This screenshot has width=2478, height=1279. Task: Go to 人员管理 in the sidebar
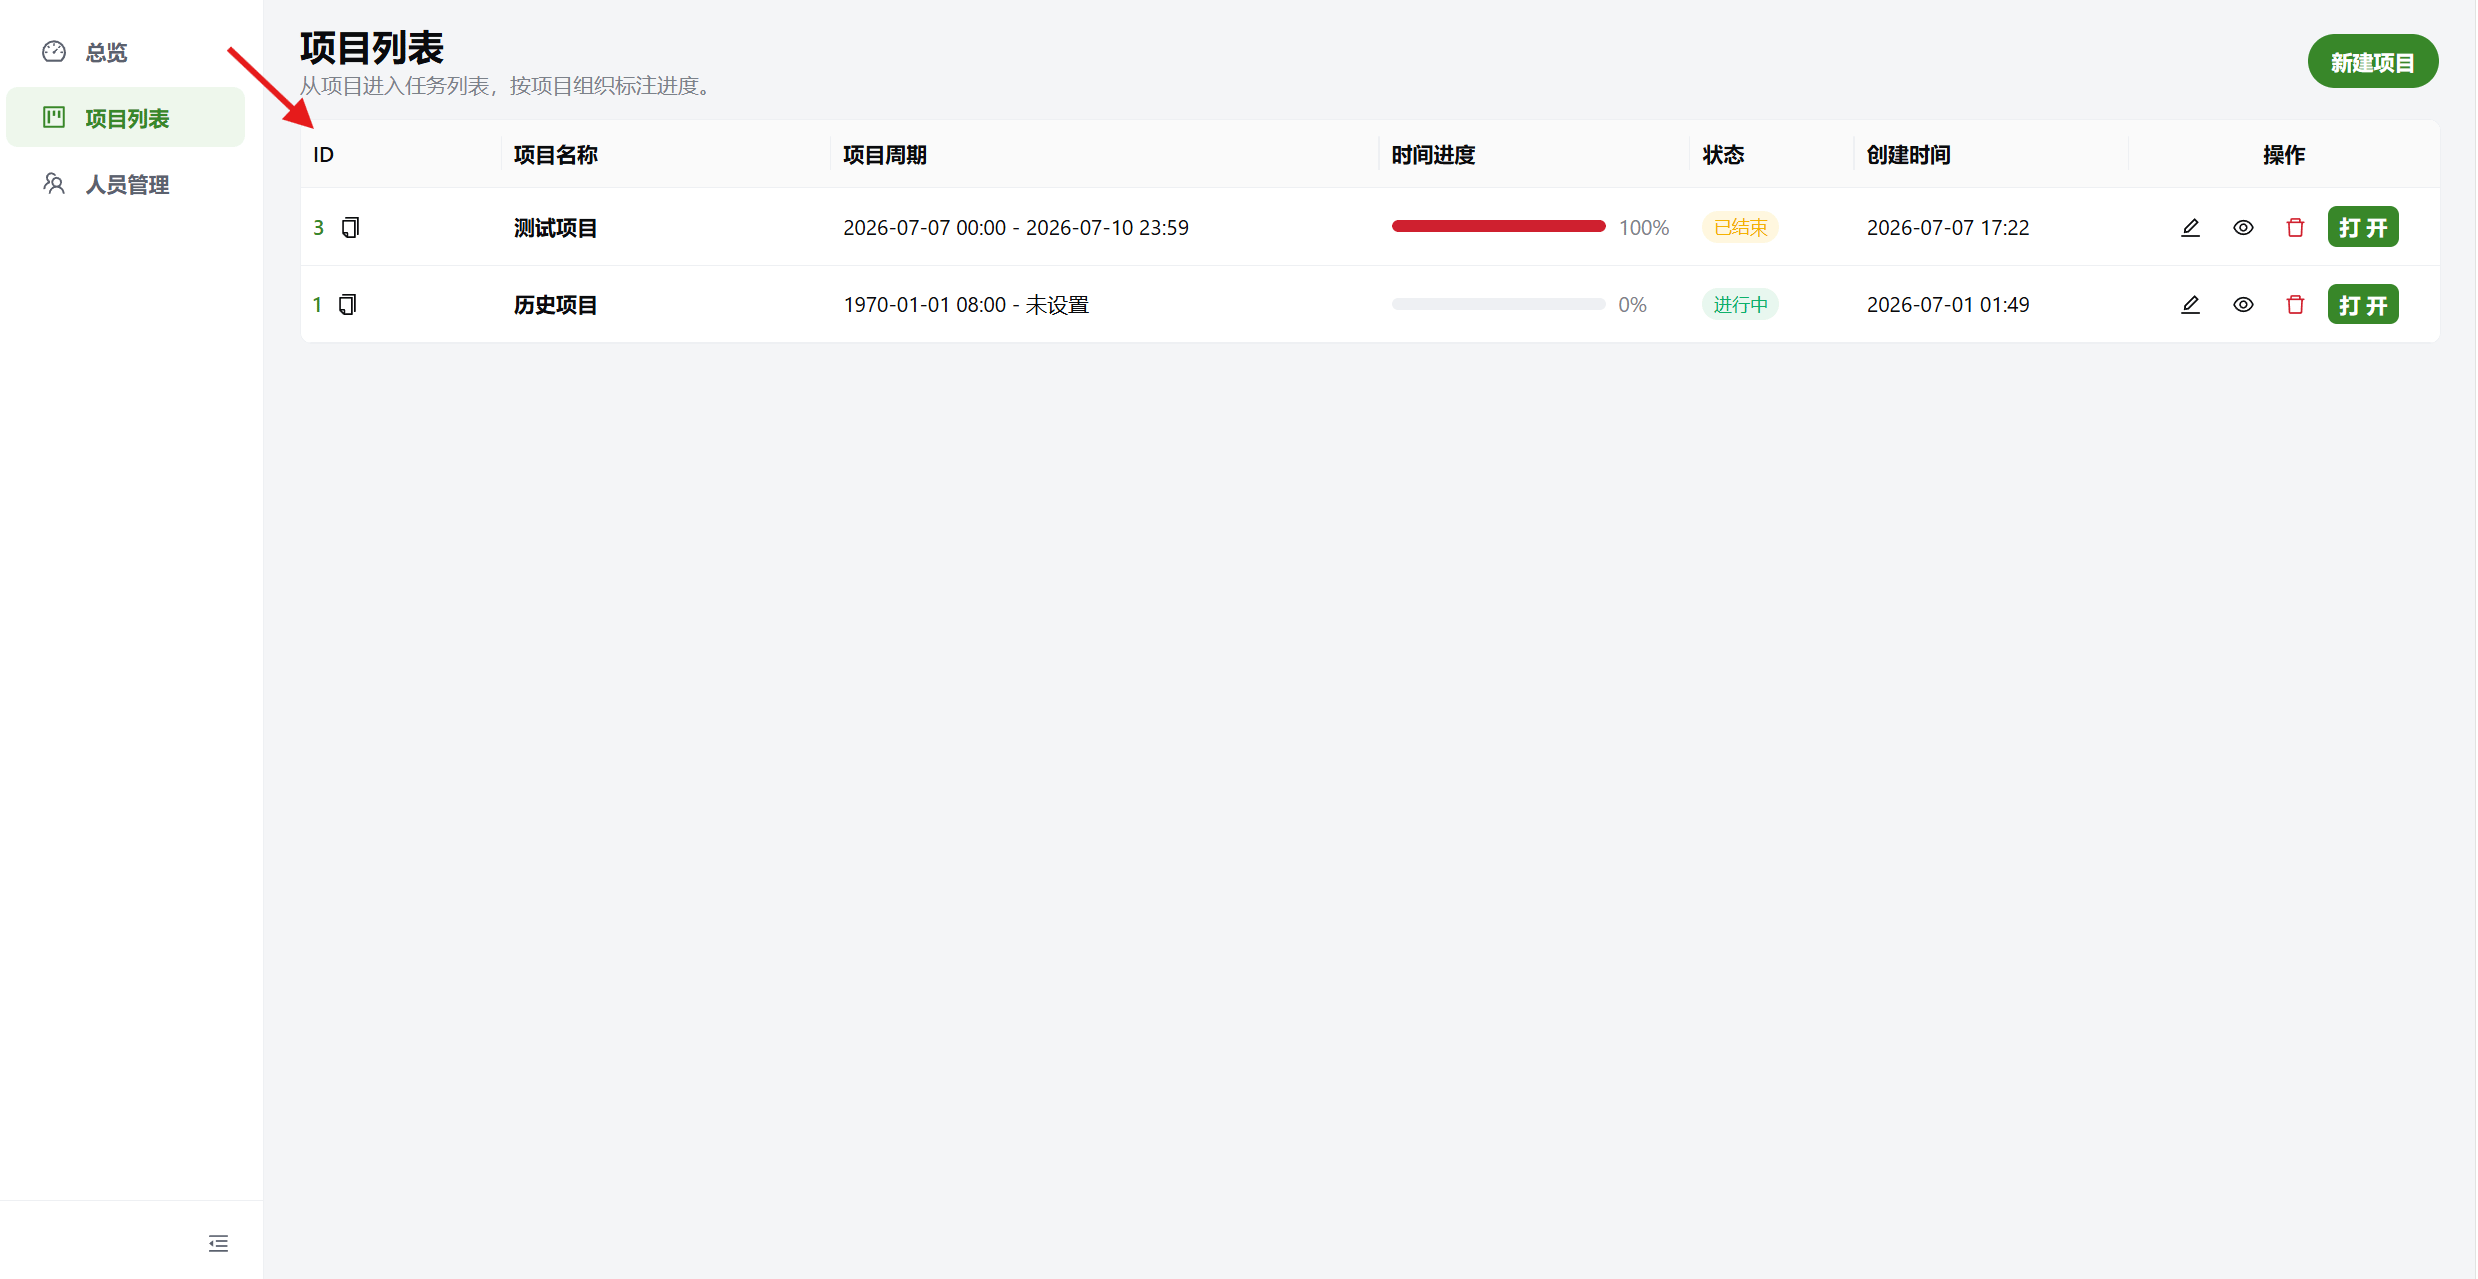125,184
